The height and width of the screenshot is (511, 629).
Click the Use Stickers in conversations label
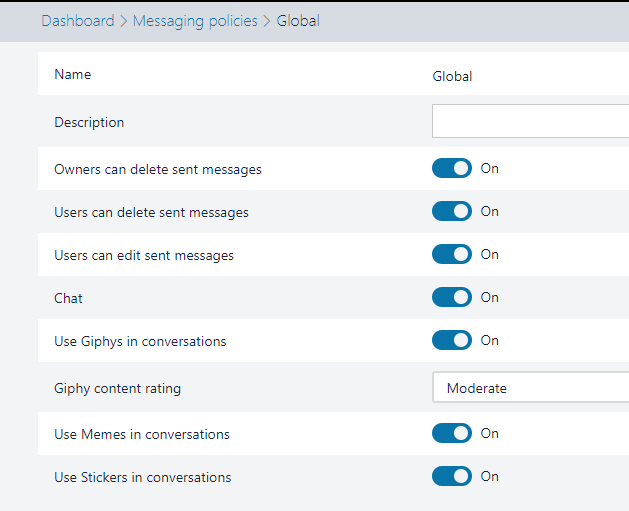pyautogui.click(x=142, y=477)
